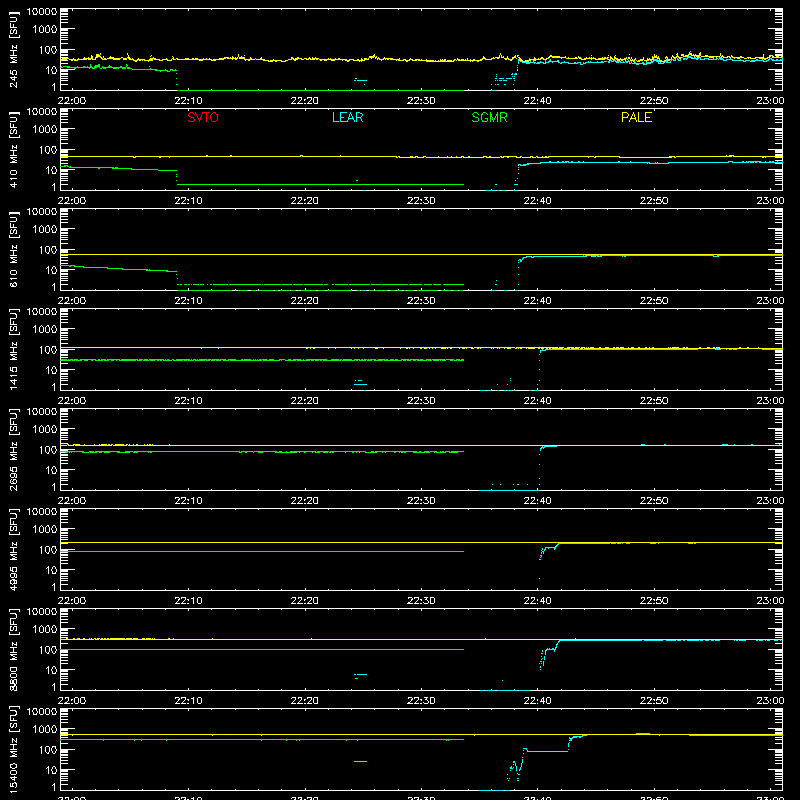
Task: Select the 100 tick value on 8800 MHz axis
Action: [x=48, y=650]
